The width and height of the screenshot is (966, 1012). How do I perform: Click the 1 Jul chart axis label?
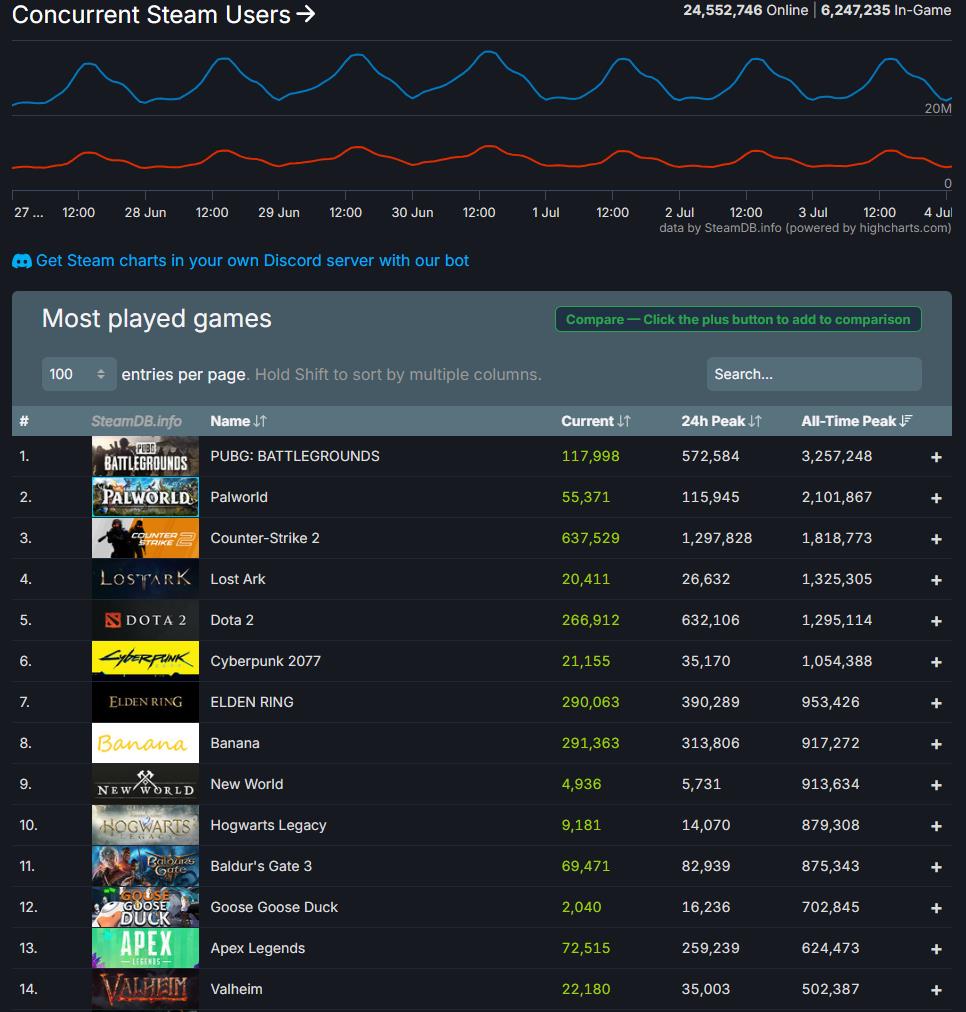tap(545, 212)
